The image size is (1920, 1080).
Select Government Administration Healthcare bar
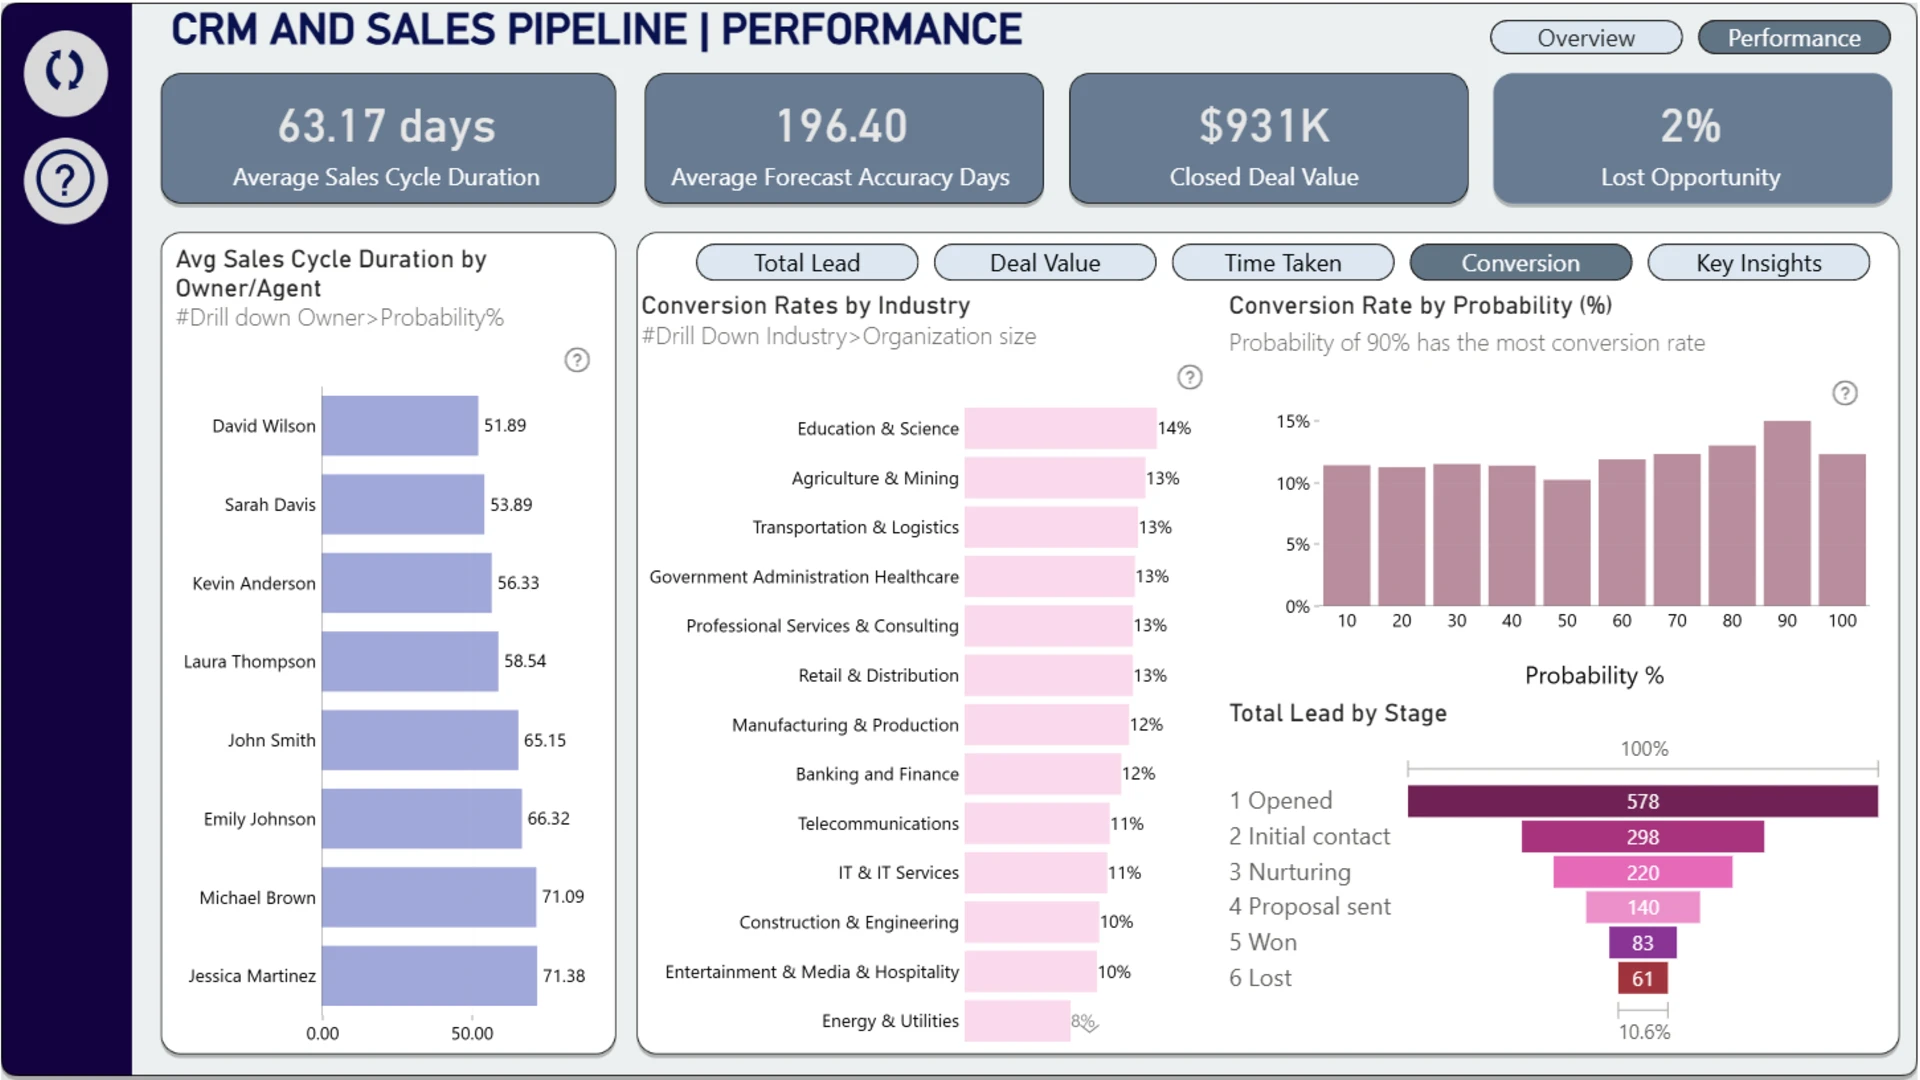(x=1049, y=576)
